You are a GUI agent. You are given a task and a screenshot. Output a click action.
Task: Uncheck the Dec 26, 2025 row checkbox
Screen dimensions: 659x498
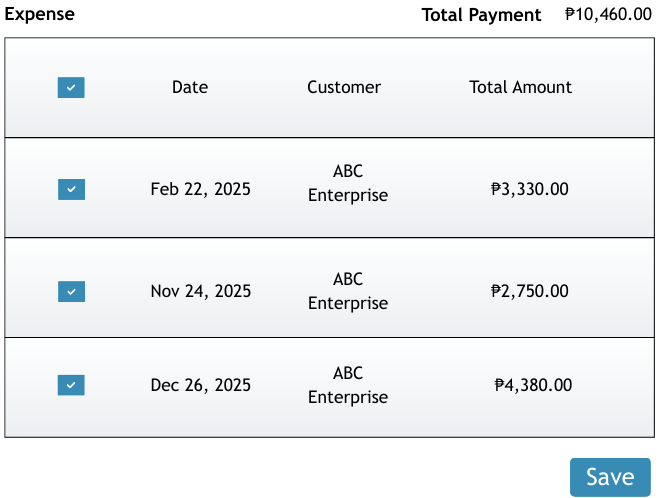coord(71,385)
